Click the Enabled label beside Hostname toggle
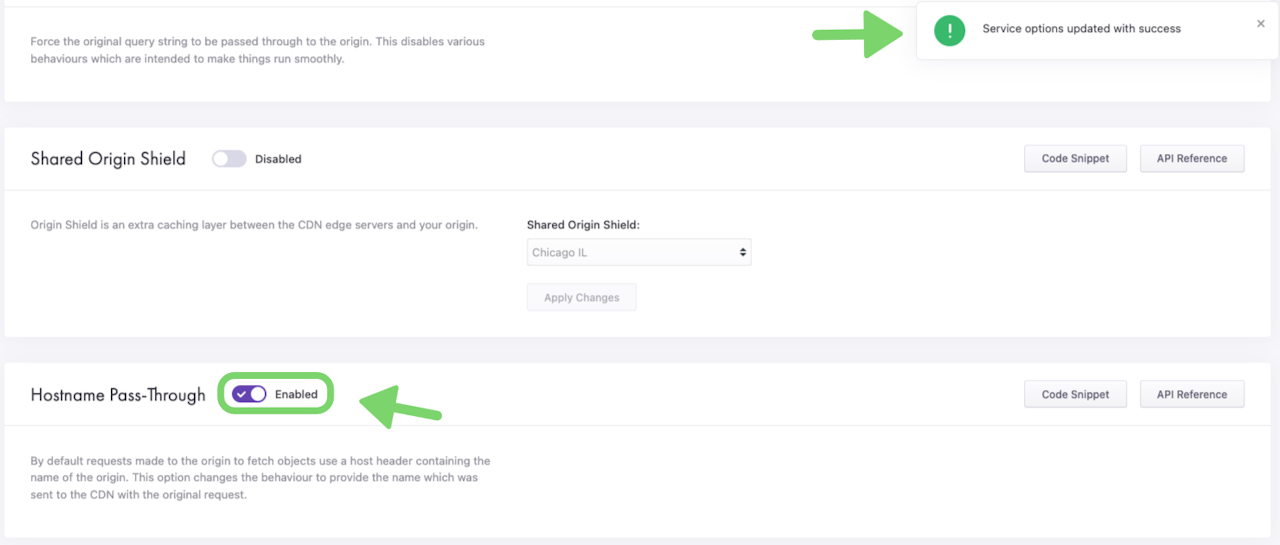Viewport: 1280px width, 545px height. pos(296,394)
